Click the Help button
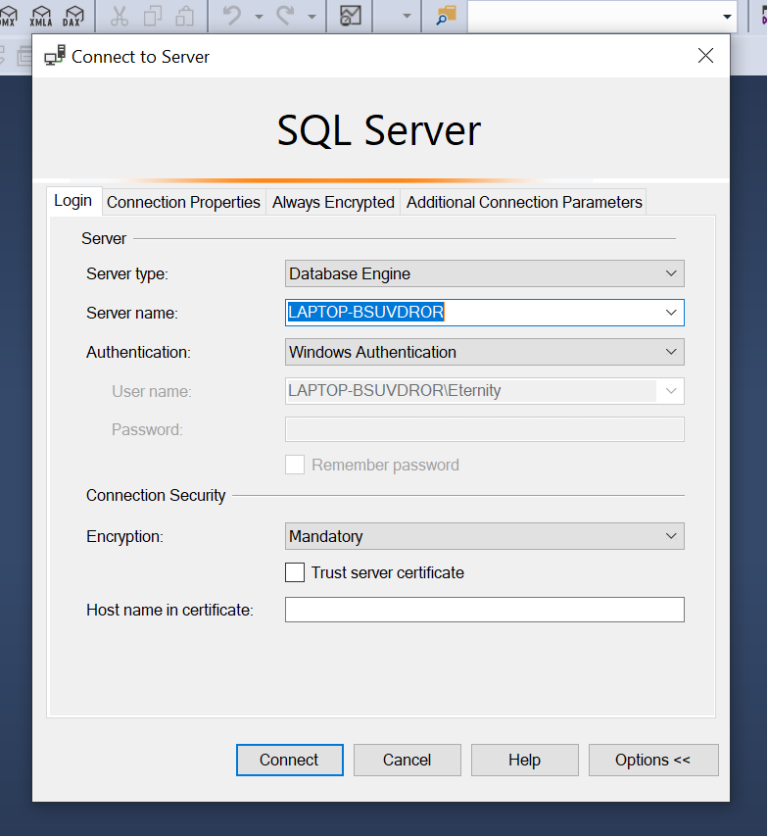This screenshot has width=768, height=837. tap(524, 760)
